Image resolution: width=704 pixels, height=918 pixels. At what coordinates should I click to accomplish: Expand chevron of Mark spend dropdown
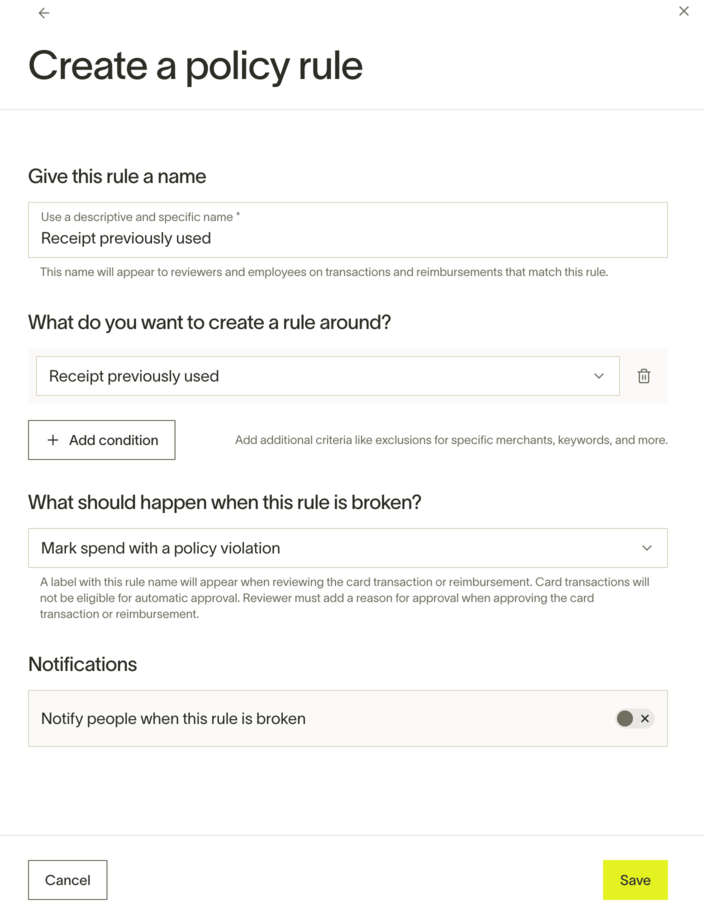coord(647,548)
